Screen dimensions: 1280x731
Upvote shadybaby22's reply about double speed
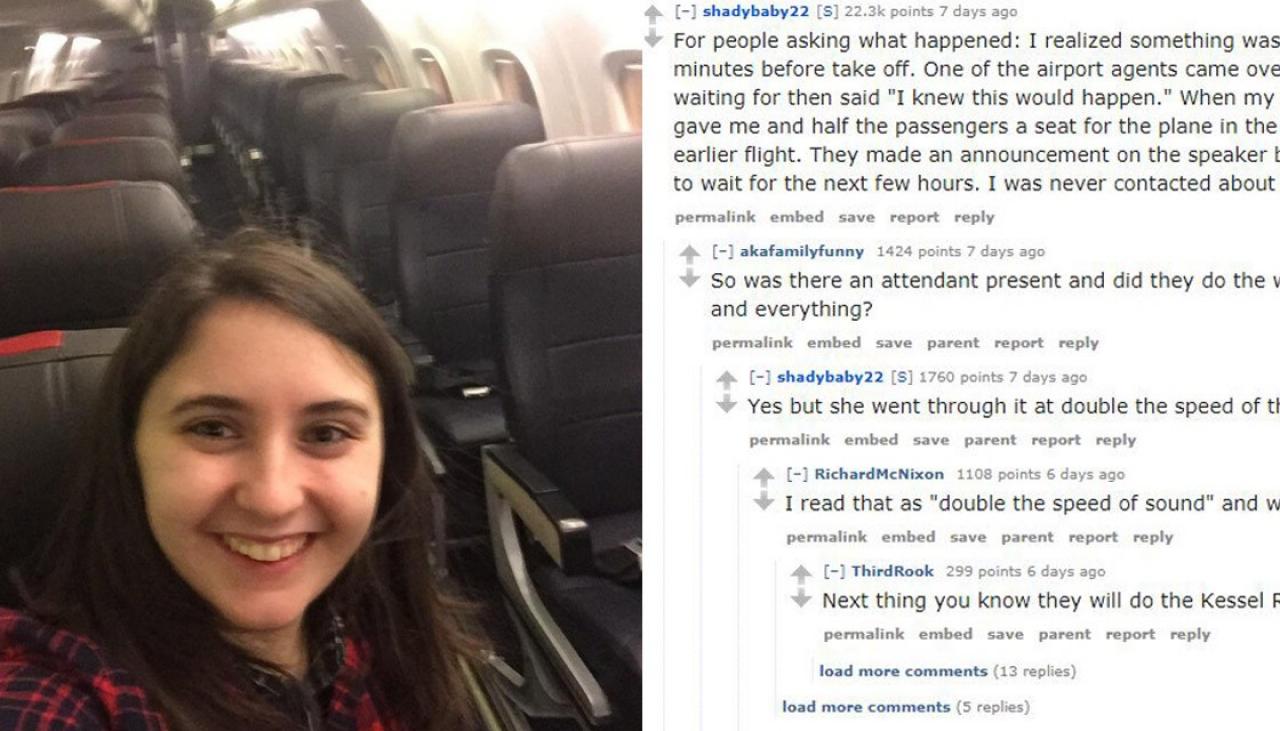[x=727, y=380]
